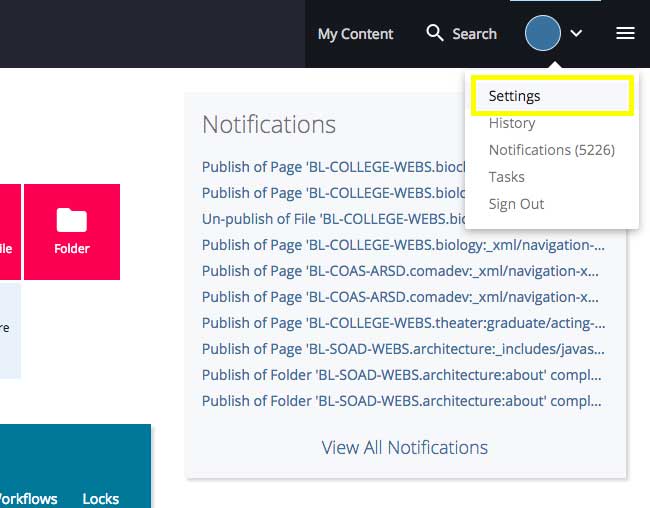Switch to the Locks tab
Viewport: 650px width, 508px height.
point(100,498)
